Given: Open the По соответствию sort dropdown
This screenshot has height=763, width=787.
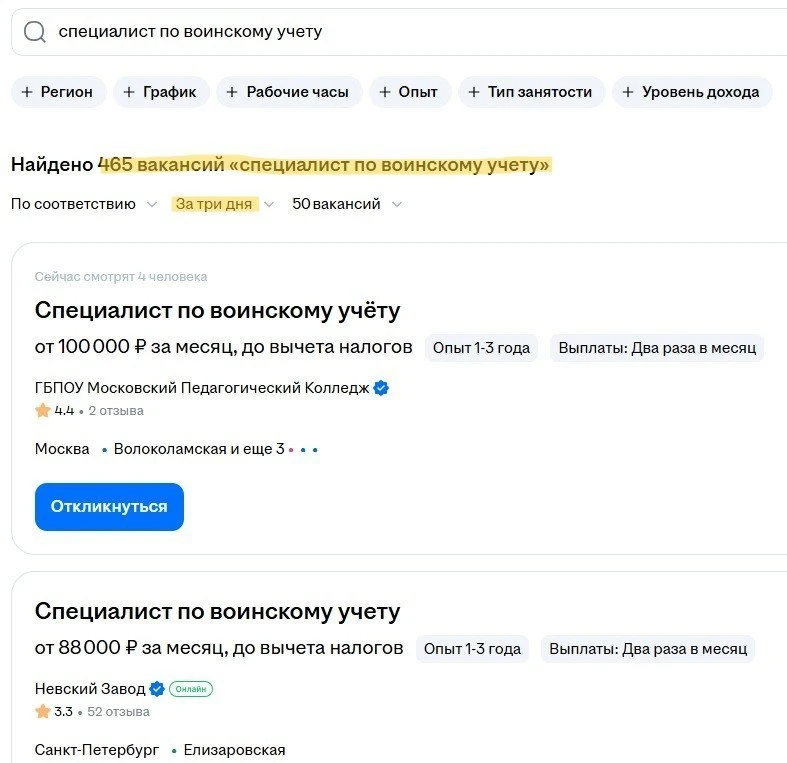Looking at the screenshot, I should [x=84, y=204].
